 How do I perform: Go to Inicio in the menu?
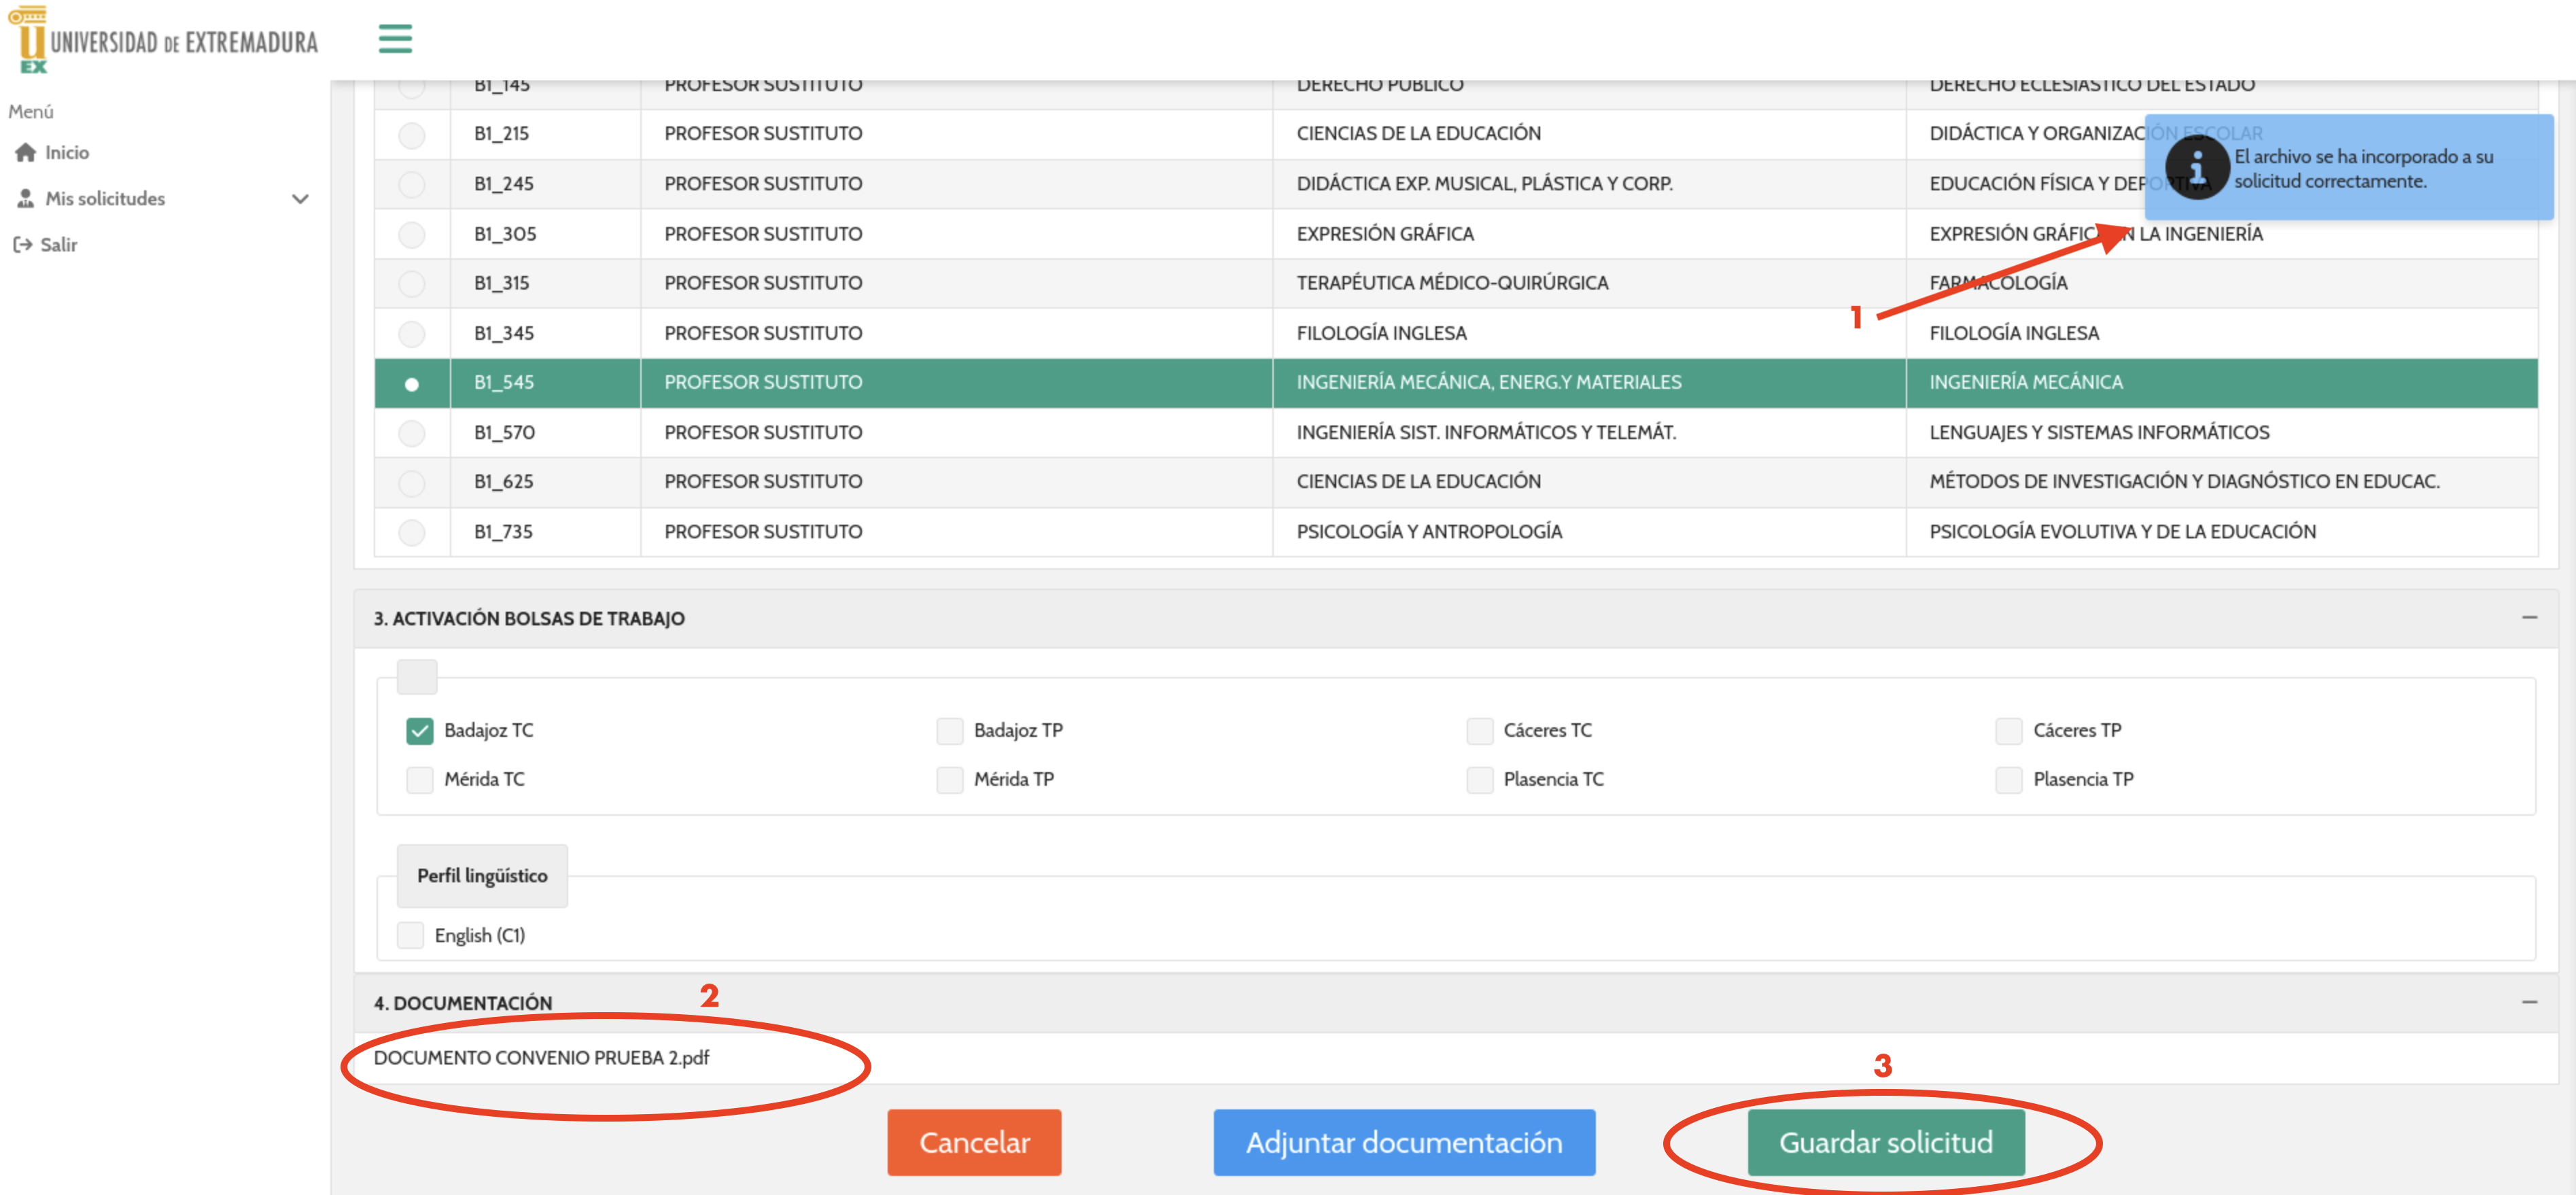(67, 152)
